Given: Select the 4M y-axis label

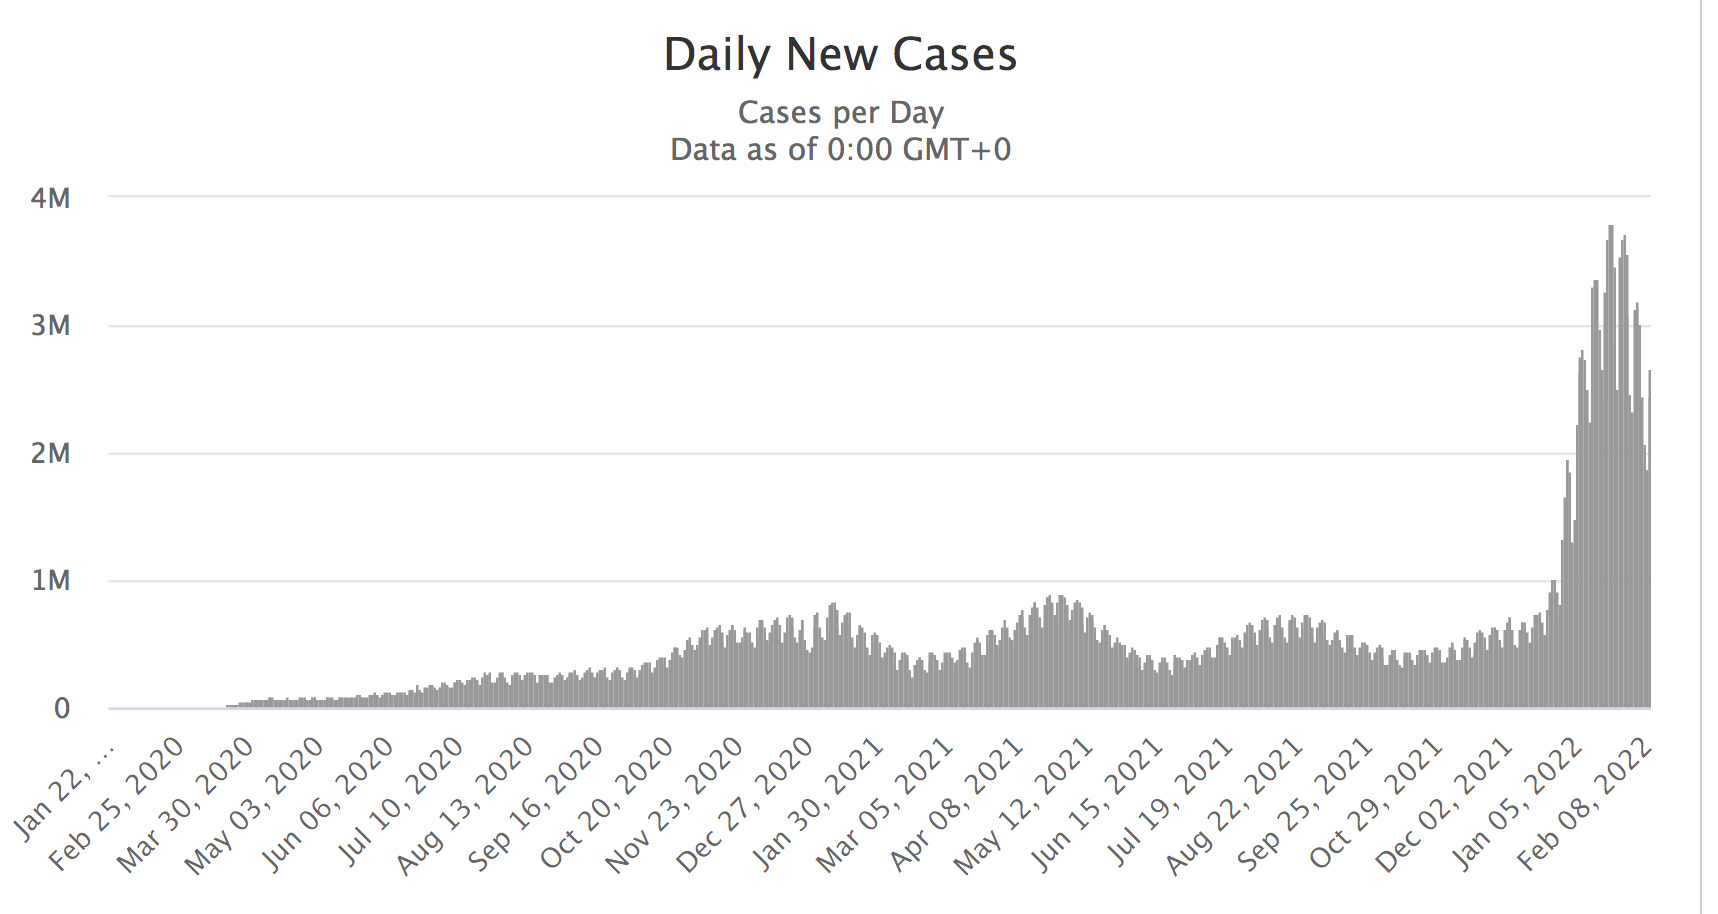Looking at the screenshot, I should click(x=51, y=198).
